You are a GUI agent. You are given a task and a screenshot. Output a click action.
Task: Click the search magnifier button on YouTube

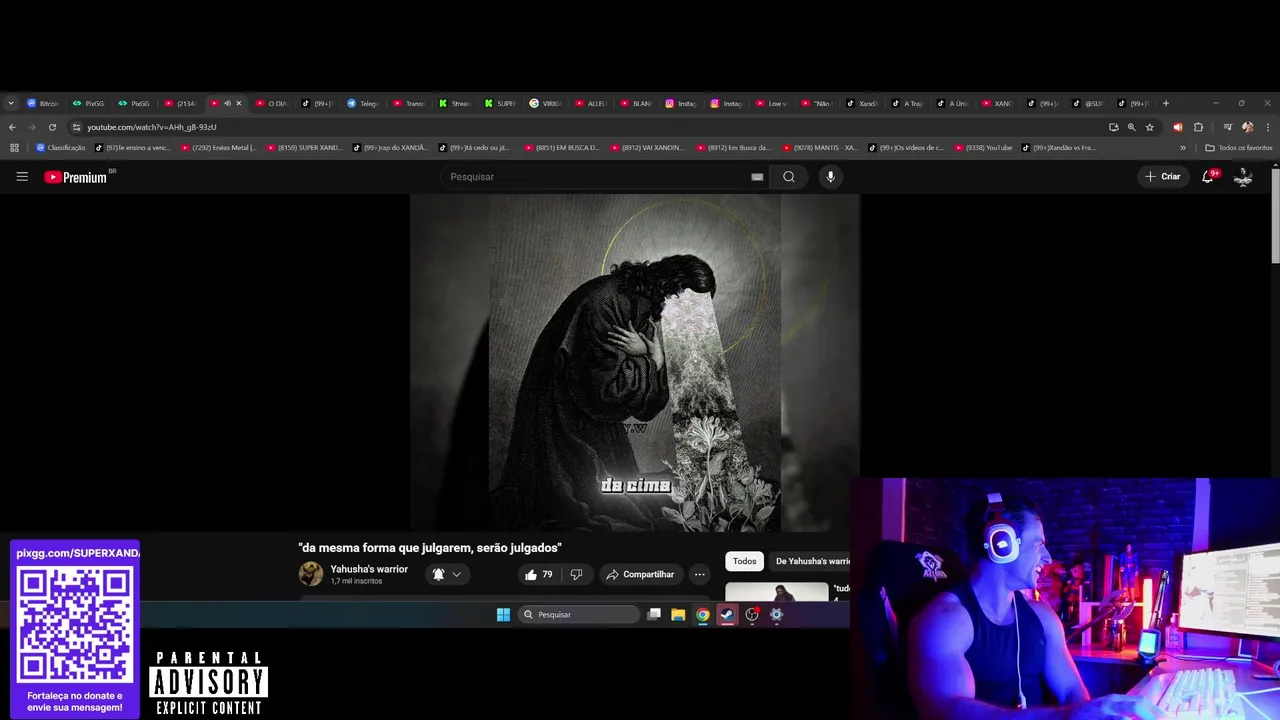click(789, 177)
